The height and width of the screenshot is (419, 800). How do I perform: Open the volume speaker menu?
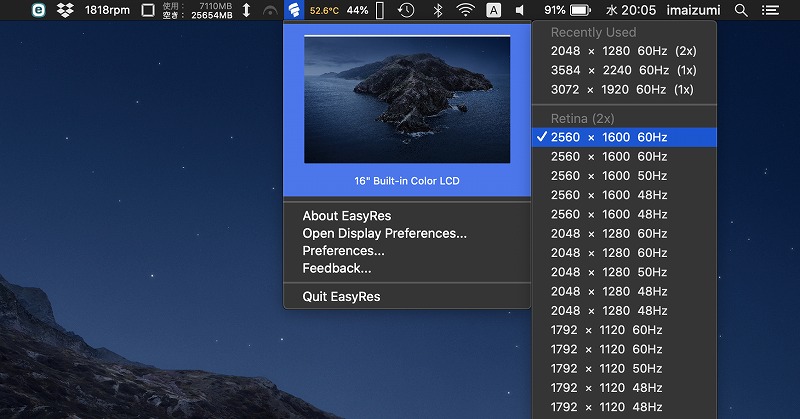(x=519, y=10)
